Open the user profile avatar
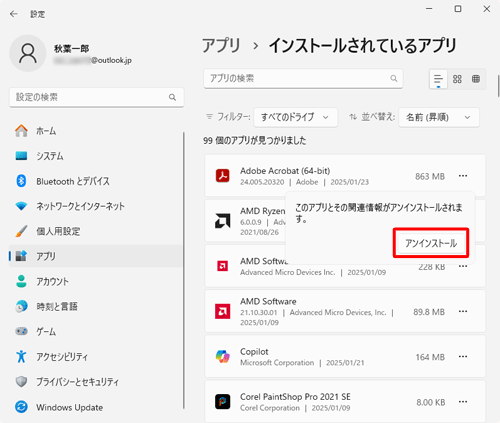Screen dimensions: 500x423 tap(28, 53)
